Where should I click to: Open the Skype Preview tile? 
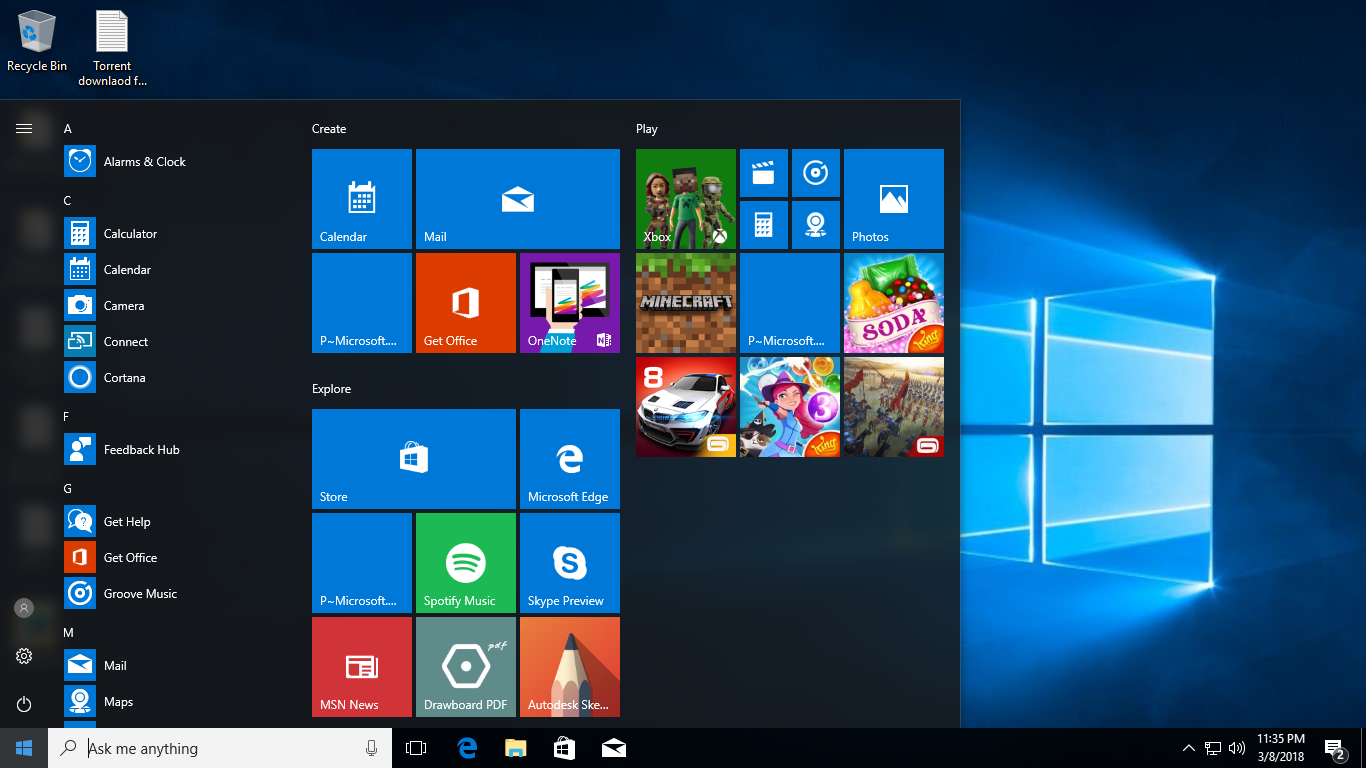[x=570, y=563]
